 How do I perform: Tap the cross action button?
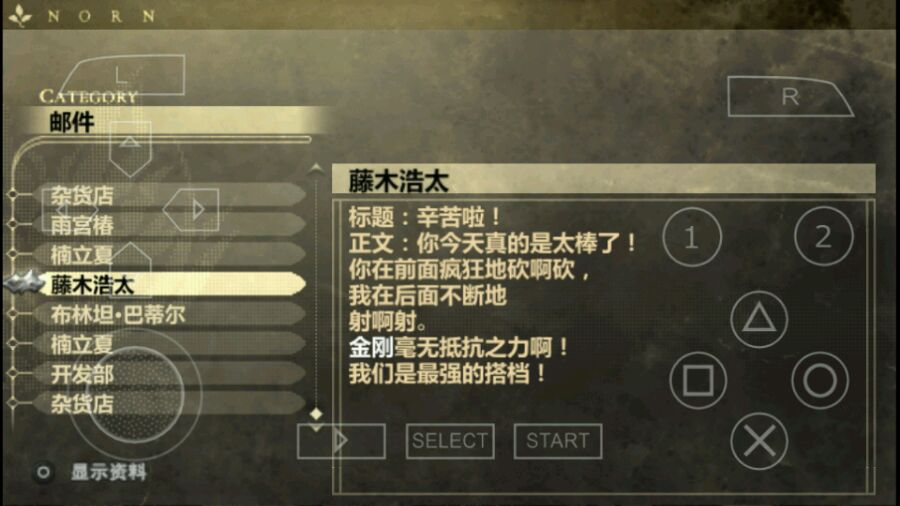759,441
